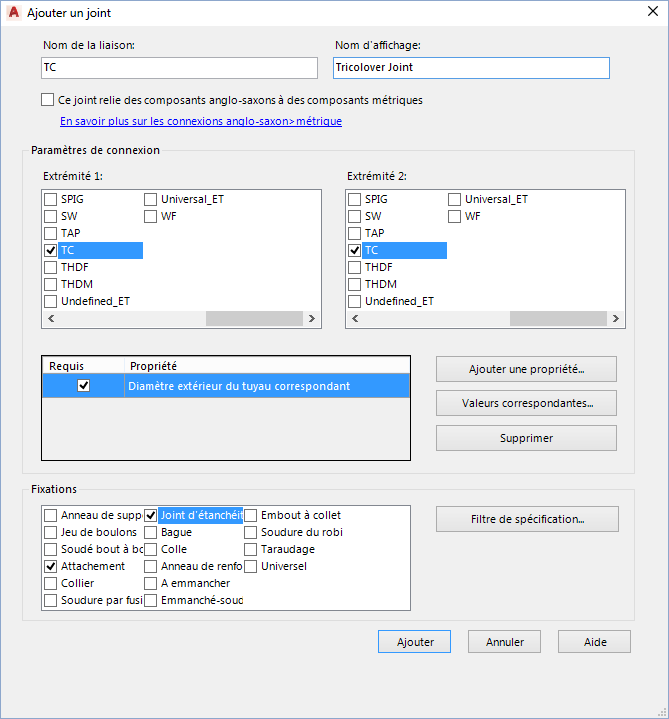
Task: Check SPIG under Extrémité 1
Action: (51, 199)
